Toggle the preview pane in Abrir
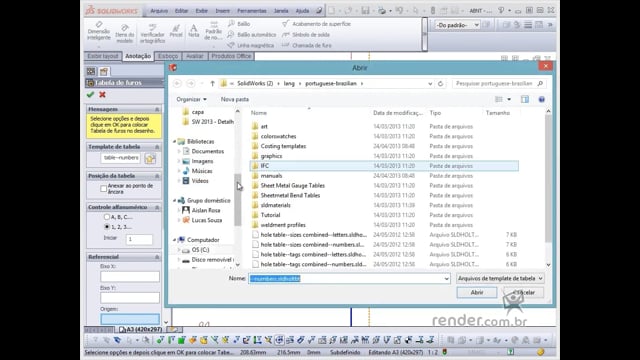The width and height of the screenshot is (640, 360). pos(524,99)
